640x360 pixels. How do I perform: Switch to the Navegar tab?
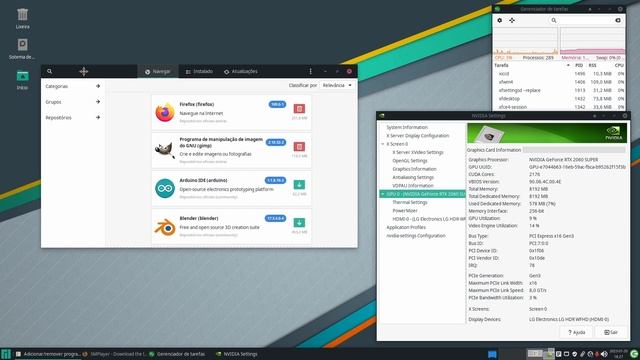coord(158,71)
